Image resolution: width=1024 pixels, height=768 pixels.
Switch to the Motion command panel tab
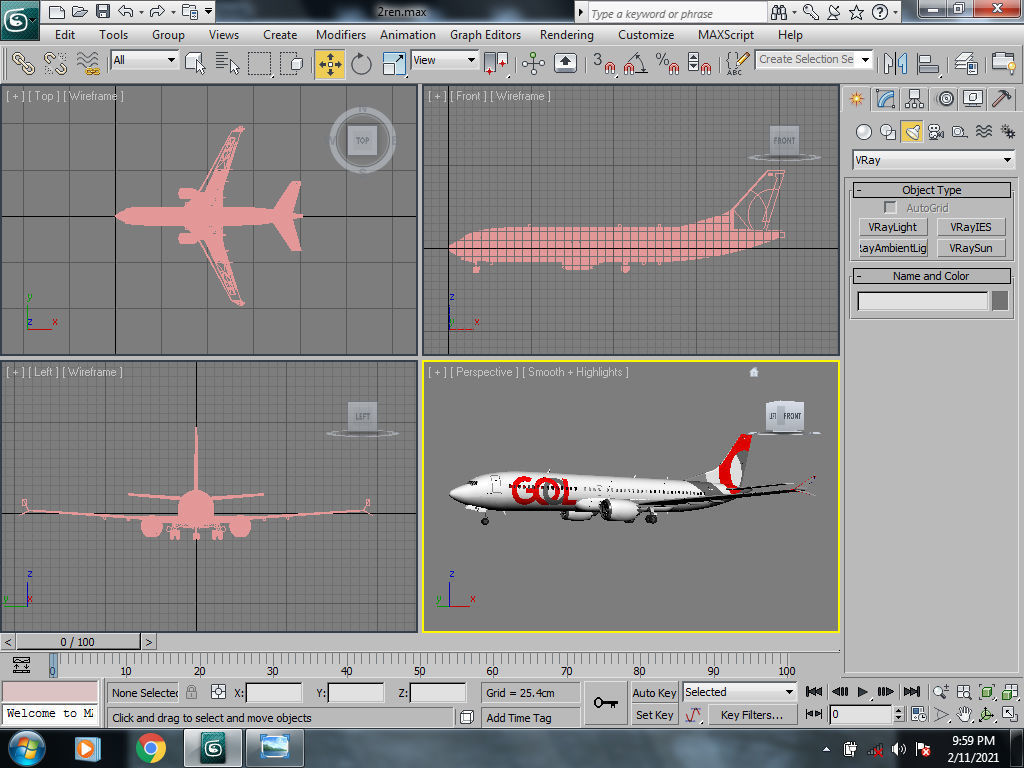944,99
